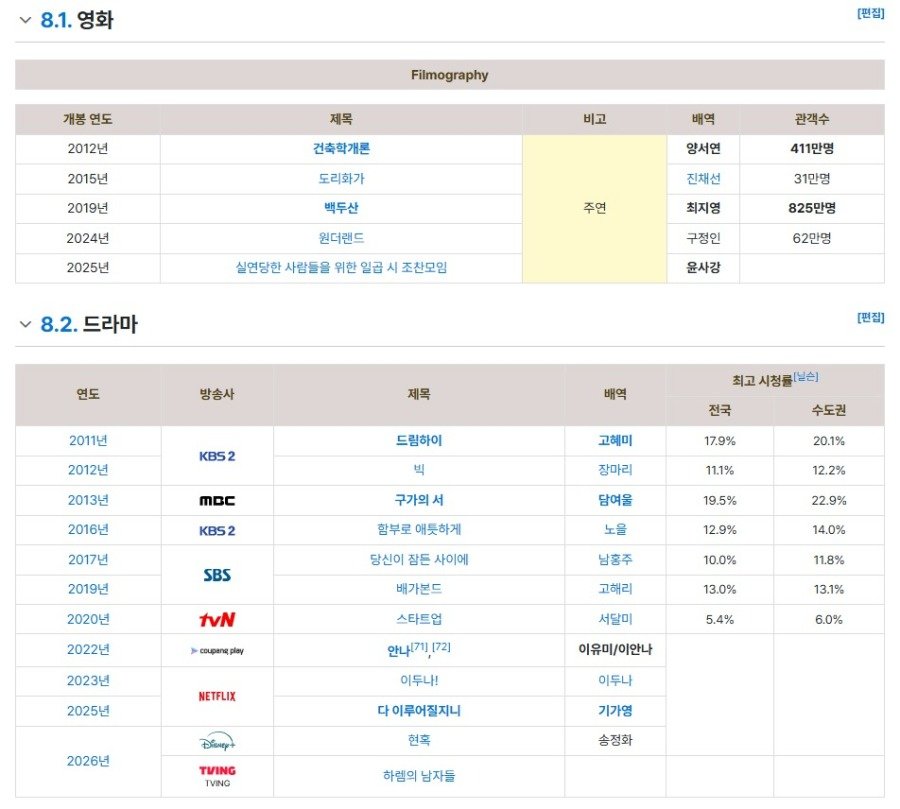Open the 2020년 year link

(x=88, y=619)
